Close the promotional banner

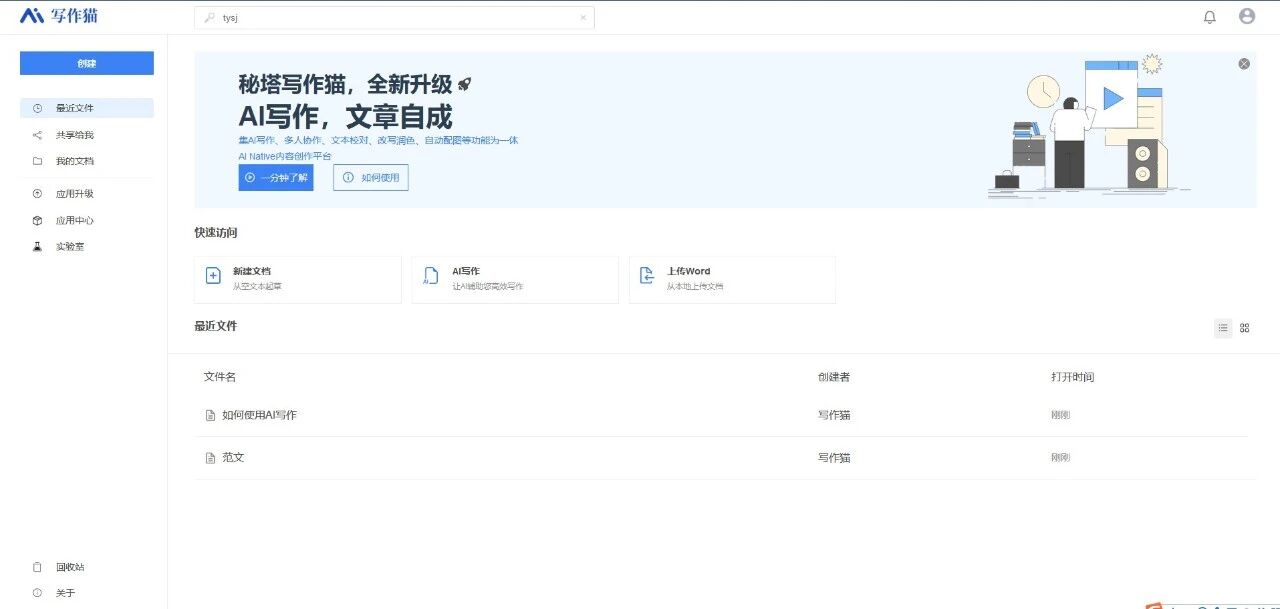tap(1244, 64)
